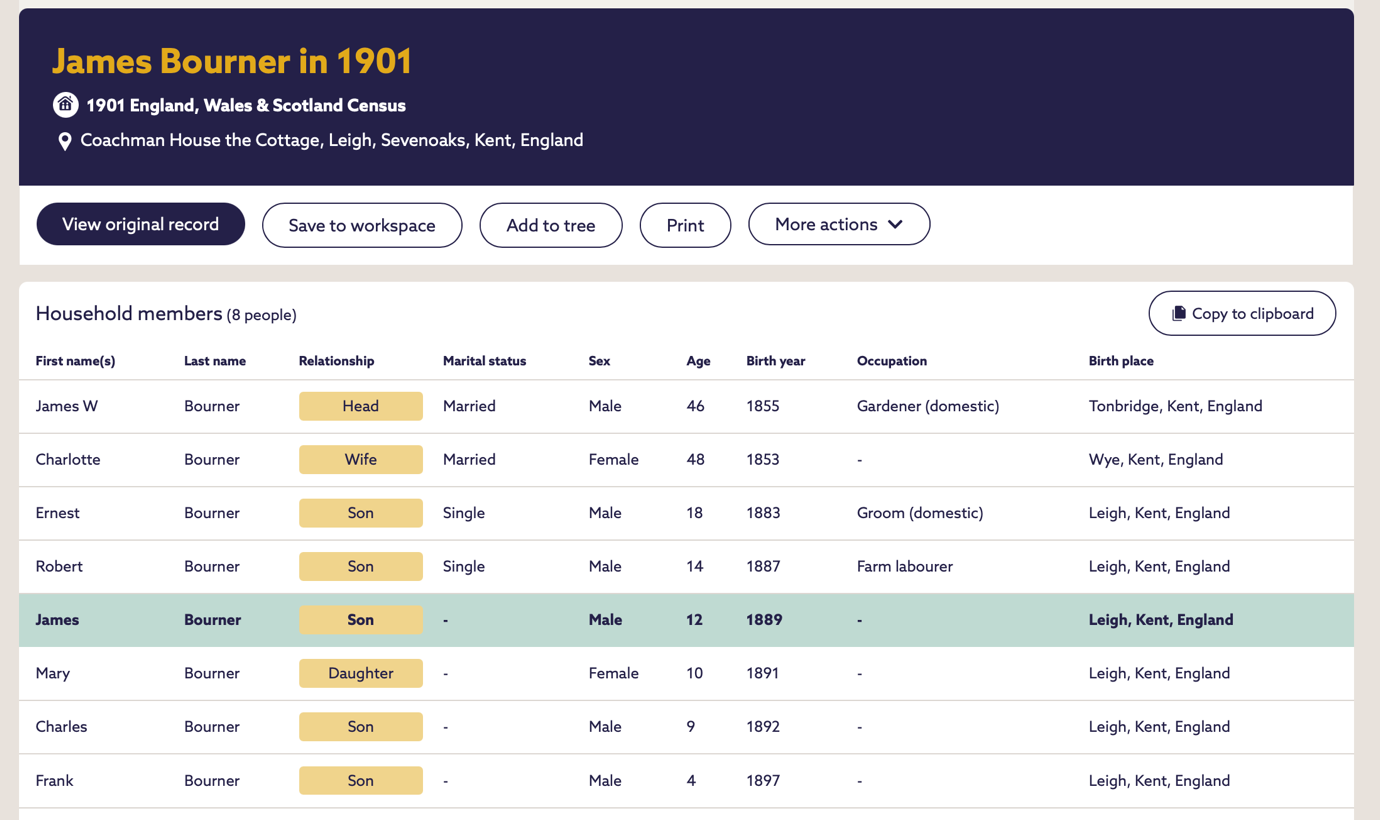Click the first name Charles
This screenshot has width=1380, height=820.
click(x=61, y=727)
